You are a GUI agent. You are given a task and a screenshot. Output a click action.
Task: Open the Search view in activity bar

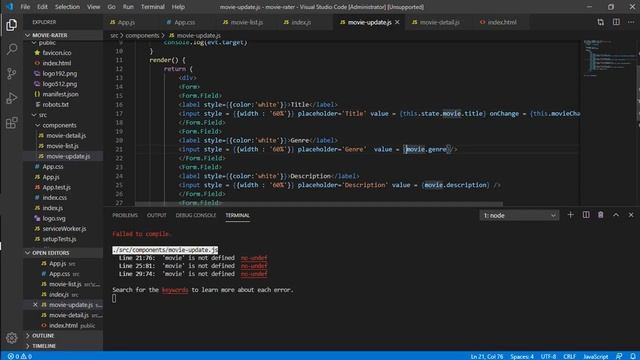click(x=11, y=49)
